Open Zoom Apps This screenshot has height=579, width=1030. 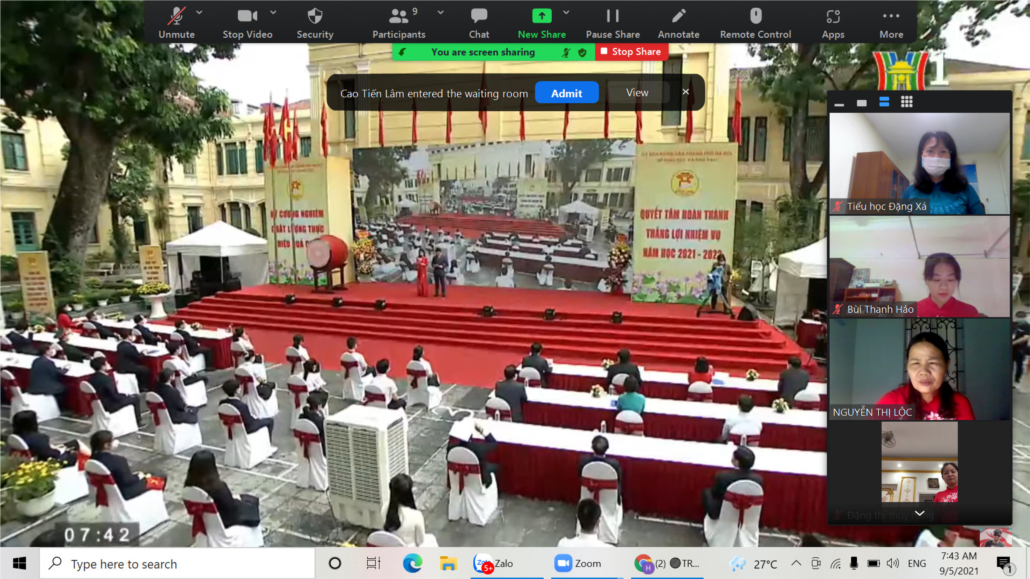pyautogui.click(x=833, y=22)
